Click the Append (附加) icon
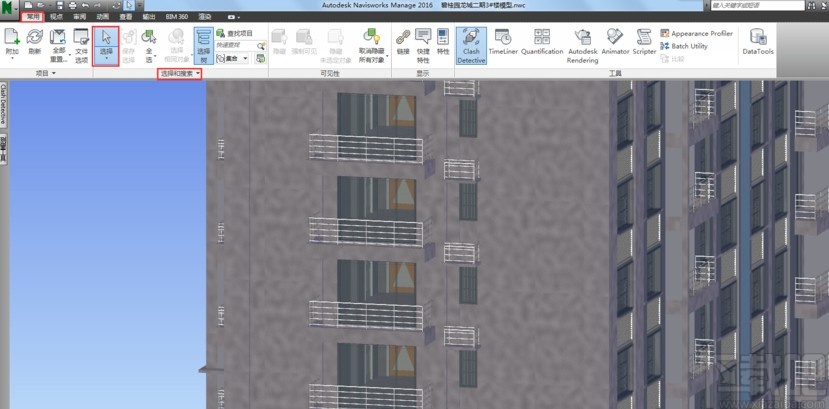 [13, 44]
